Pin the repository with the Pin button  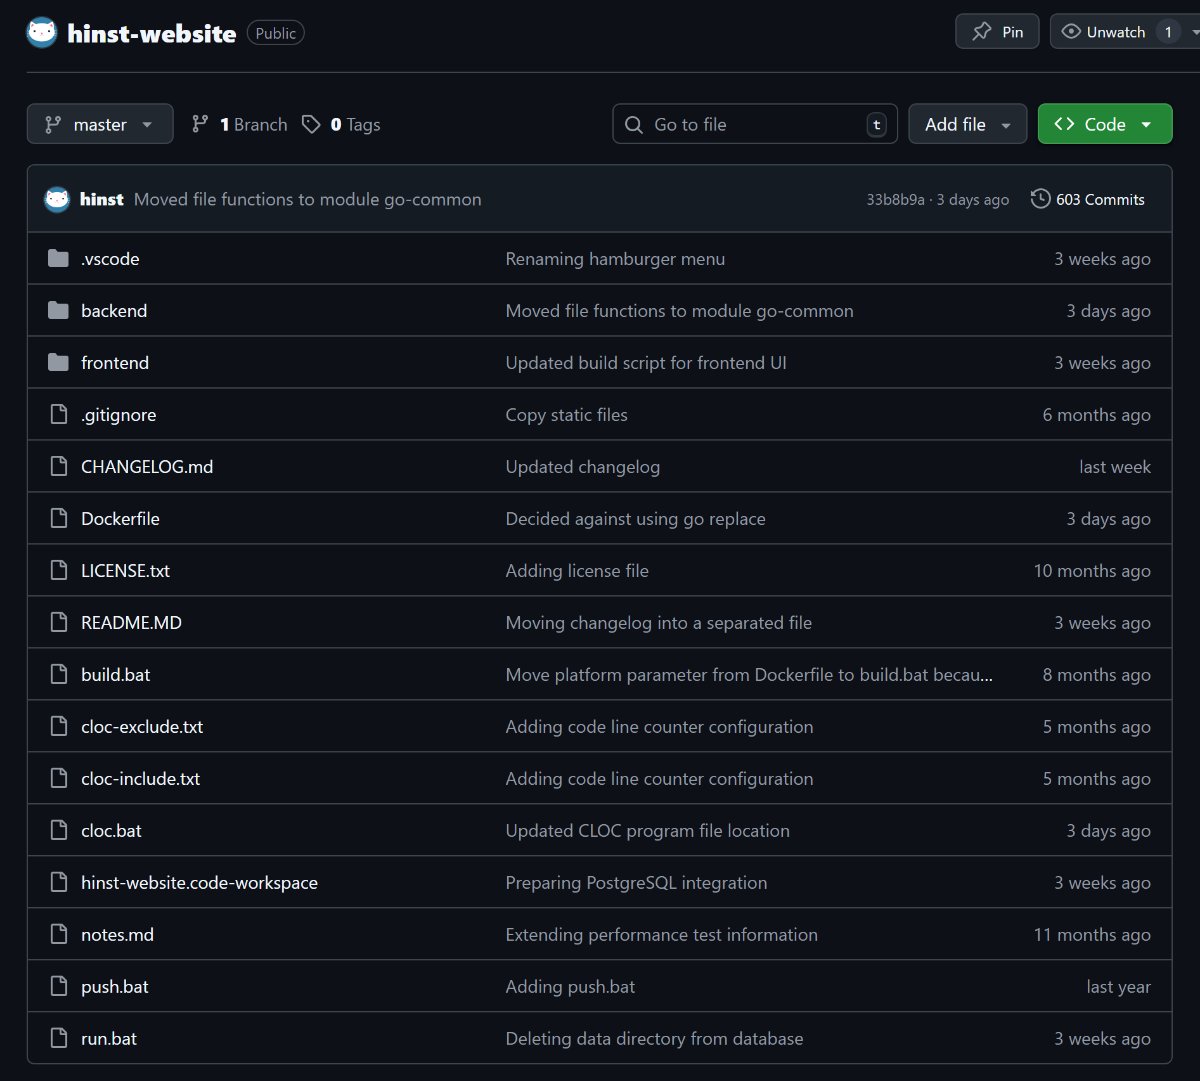click(997, 32)
